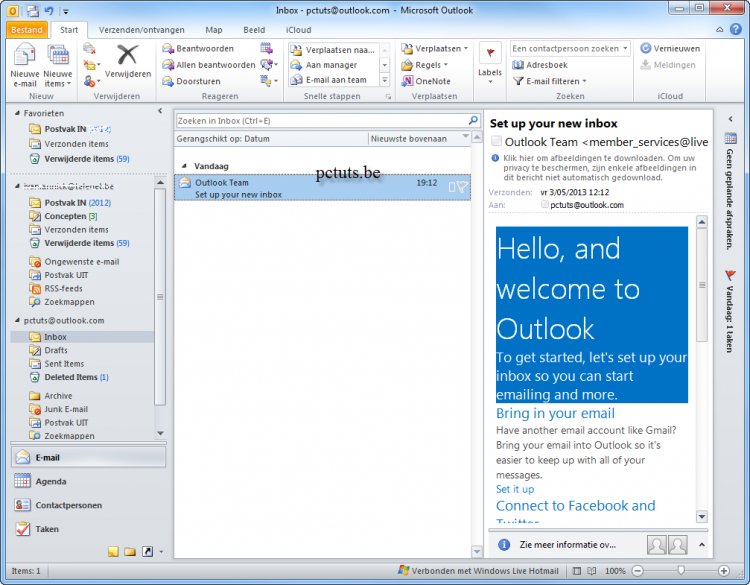Click the zoom out minus button
Screen dimensions: 750x585
638,571
